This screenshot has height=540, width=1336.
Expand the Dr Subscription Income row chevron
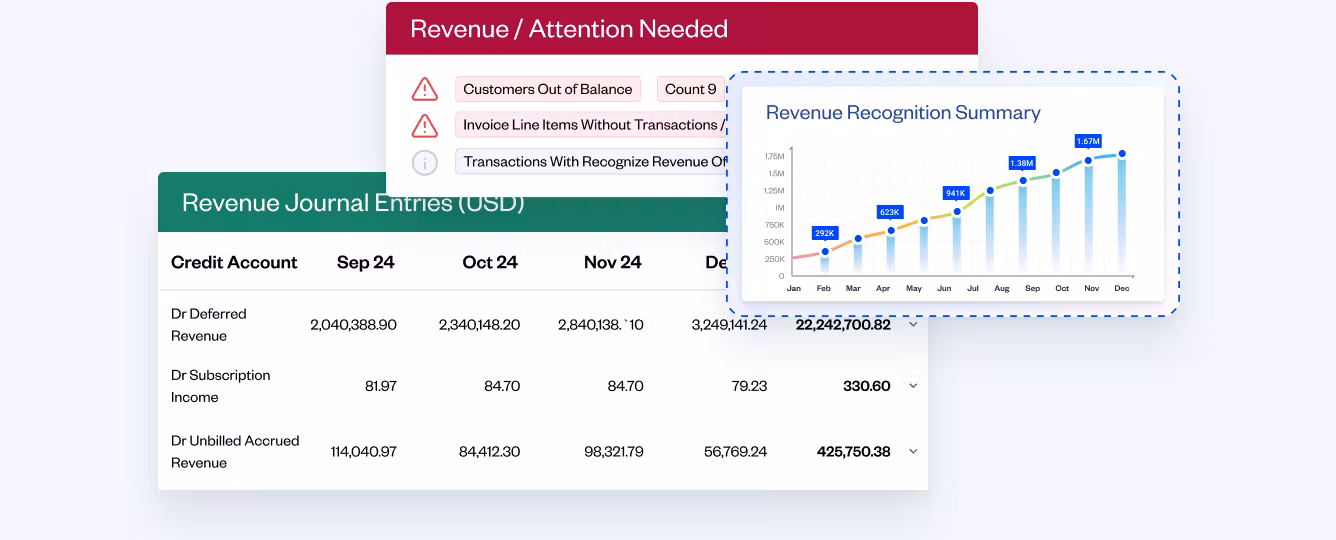pyautogui.click(x=913, y=386)
